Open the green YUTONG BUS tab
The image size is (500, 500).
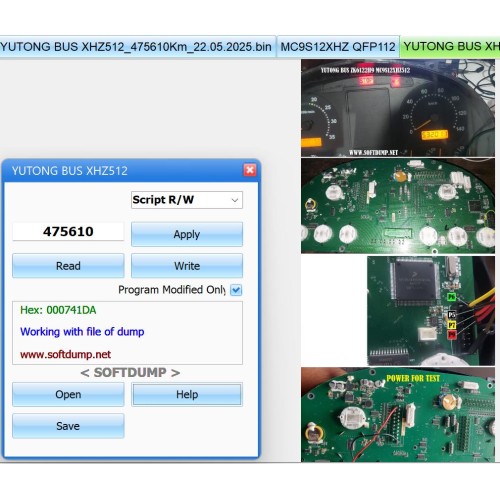pos(450,47)
